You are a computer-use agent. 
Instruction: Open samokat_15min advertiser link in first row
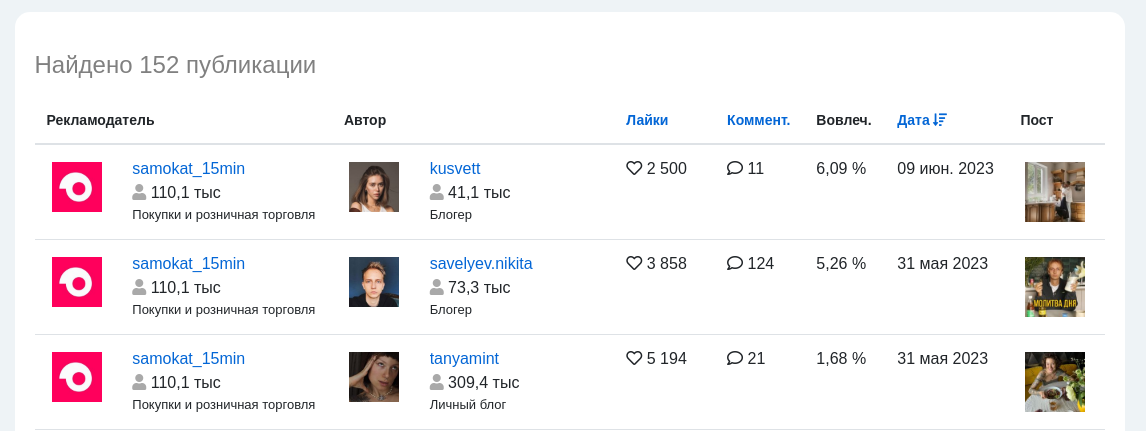pos(189,169)
